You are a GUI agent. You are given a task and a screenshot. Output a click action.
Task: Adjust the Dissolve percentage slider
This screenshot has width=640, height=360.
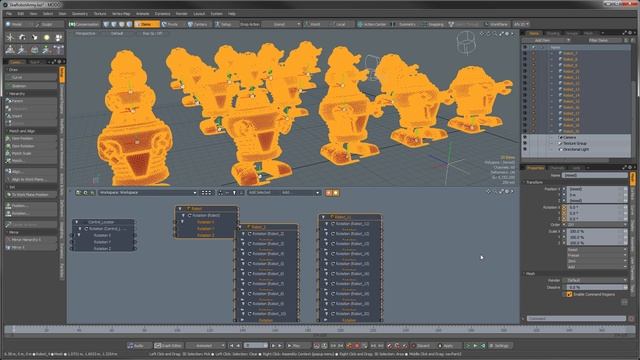pyautogui.click(x=595, y=287)
